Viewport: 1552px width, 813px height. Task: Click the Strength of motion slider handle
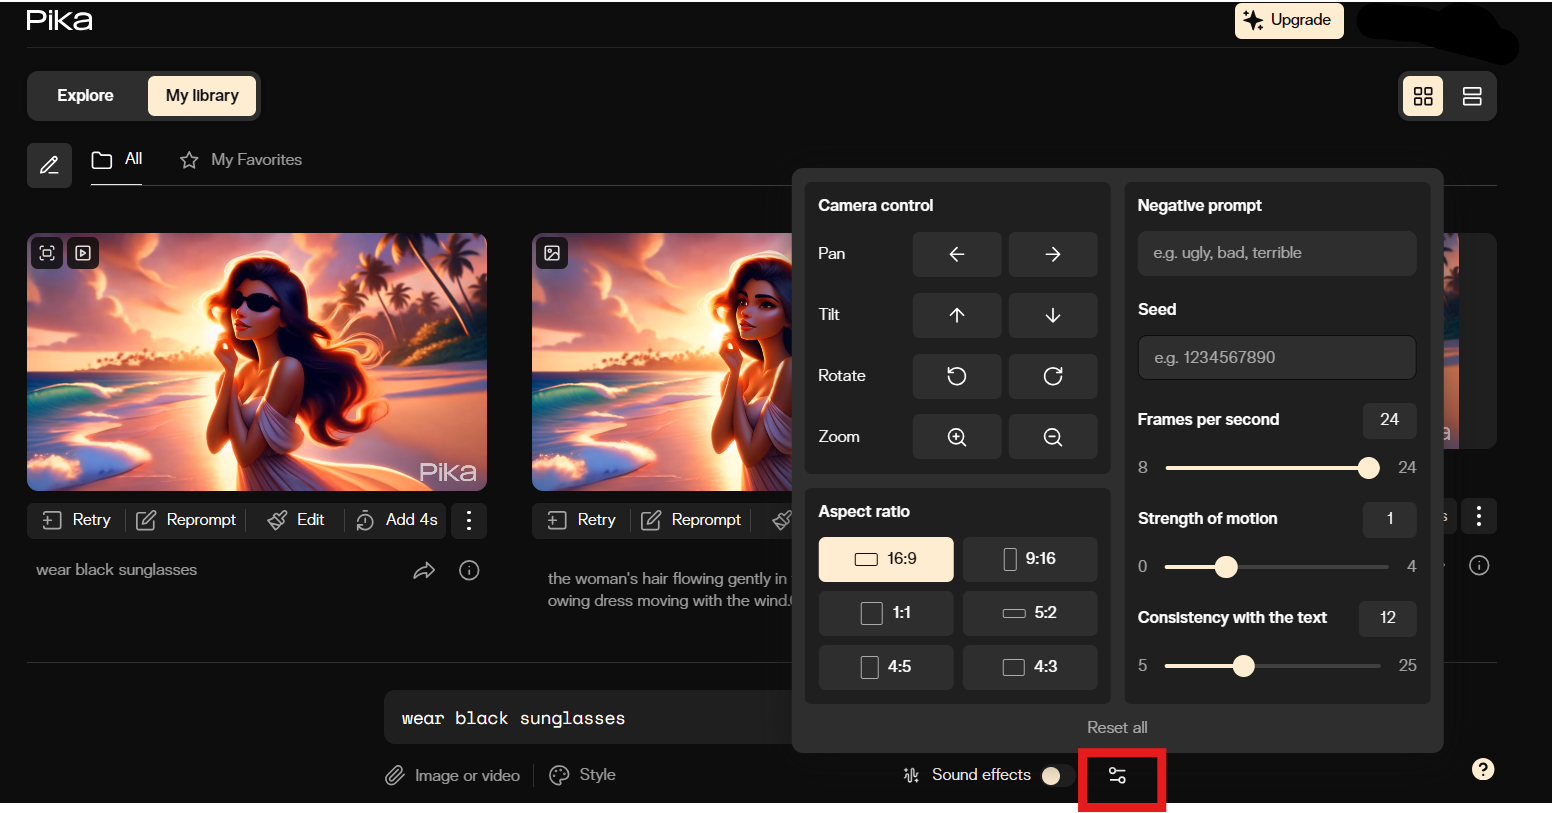point(1226,567)
